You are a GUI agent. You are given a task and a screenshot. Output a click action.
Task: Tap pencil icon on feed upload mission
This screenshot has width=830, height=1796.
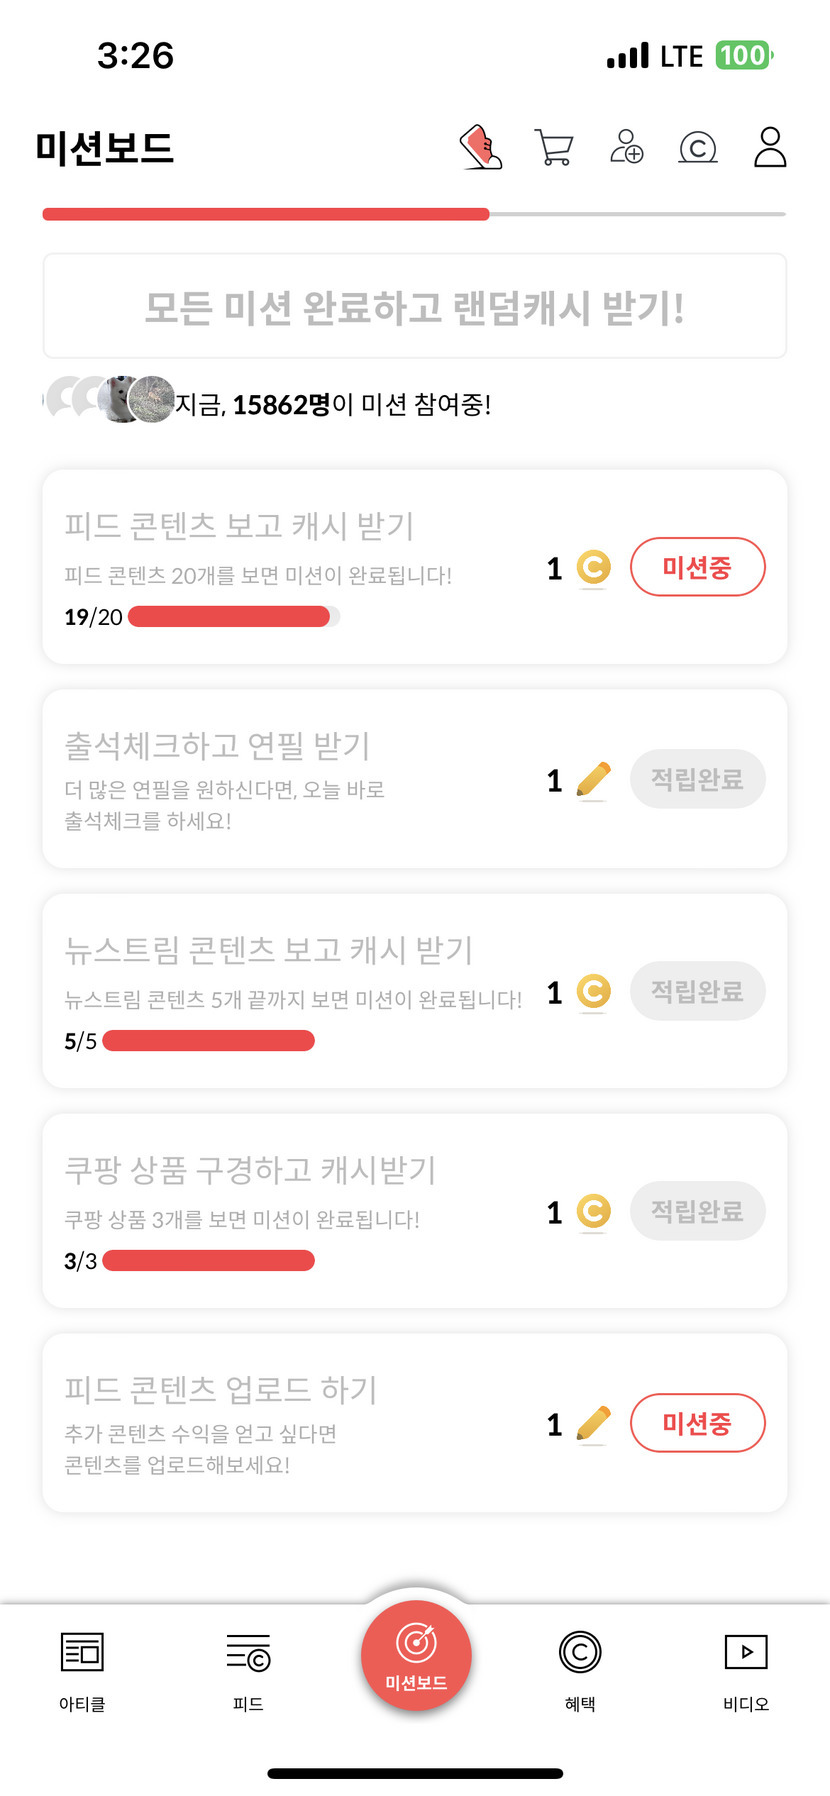593,1424
